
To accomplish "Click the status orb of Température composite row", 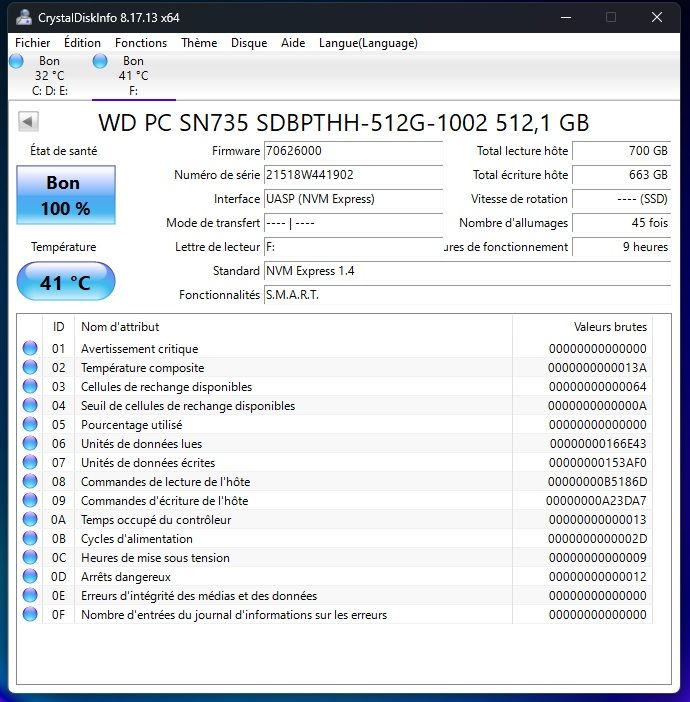I will 30,368.
